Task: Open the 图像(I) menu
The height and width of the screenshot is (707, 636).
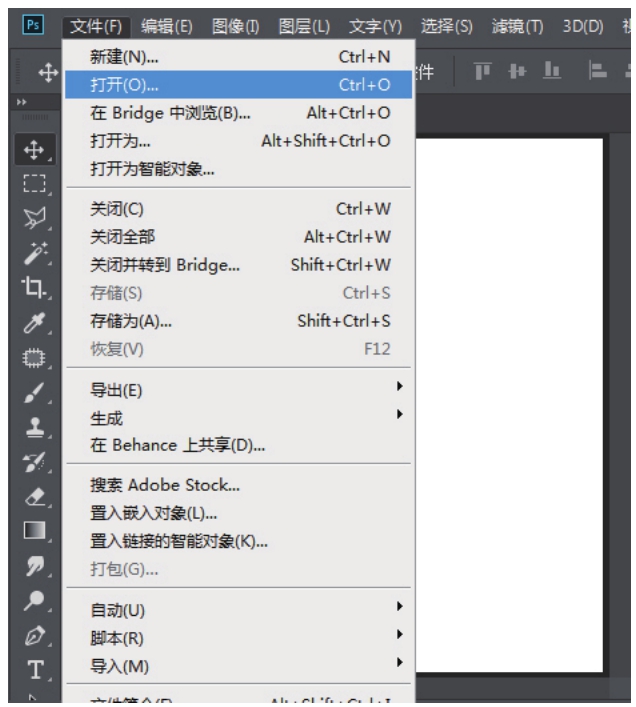Action: [x=236, y=27]
